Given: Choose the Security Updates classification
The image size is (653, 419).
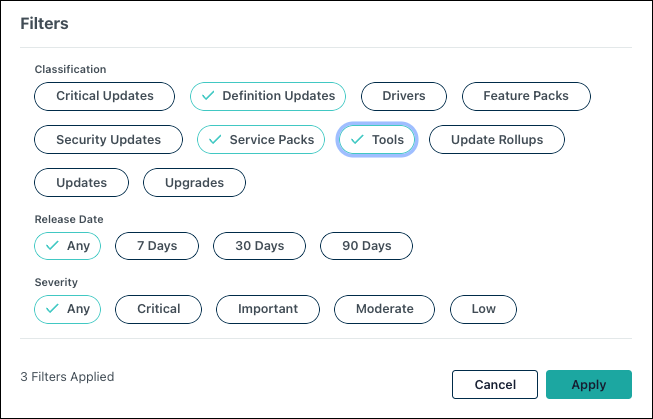Looking at the screenshot, I should (x=108, y=140).
